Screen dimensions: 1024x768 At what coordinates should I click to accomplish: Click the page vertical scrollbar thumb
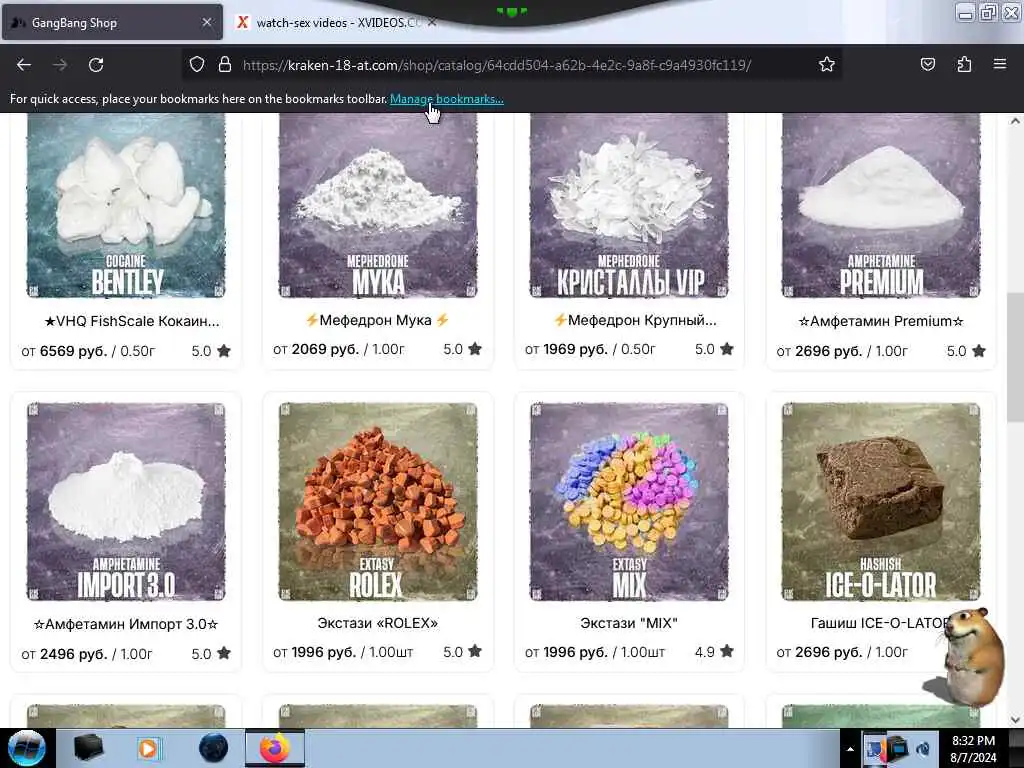pos(1015,357)
